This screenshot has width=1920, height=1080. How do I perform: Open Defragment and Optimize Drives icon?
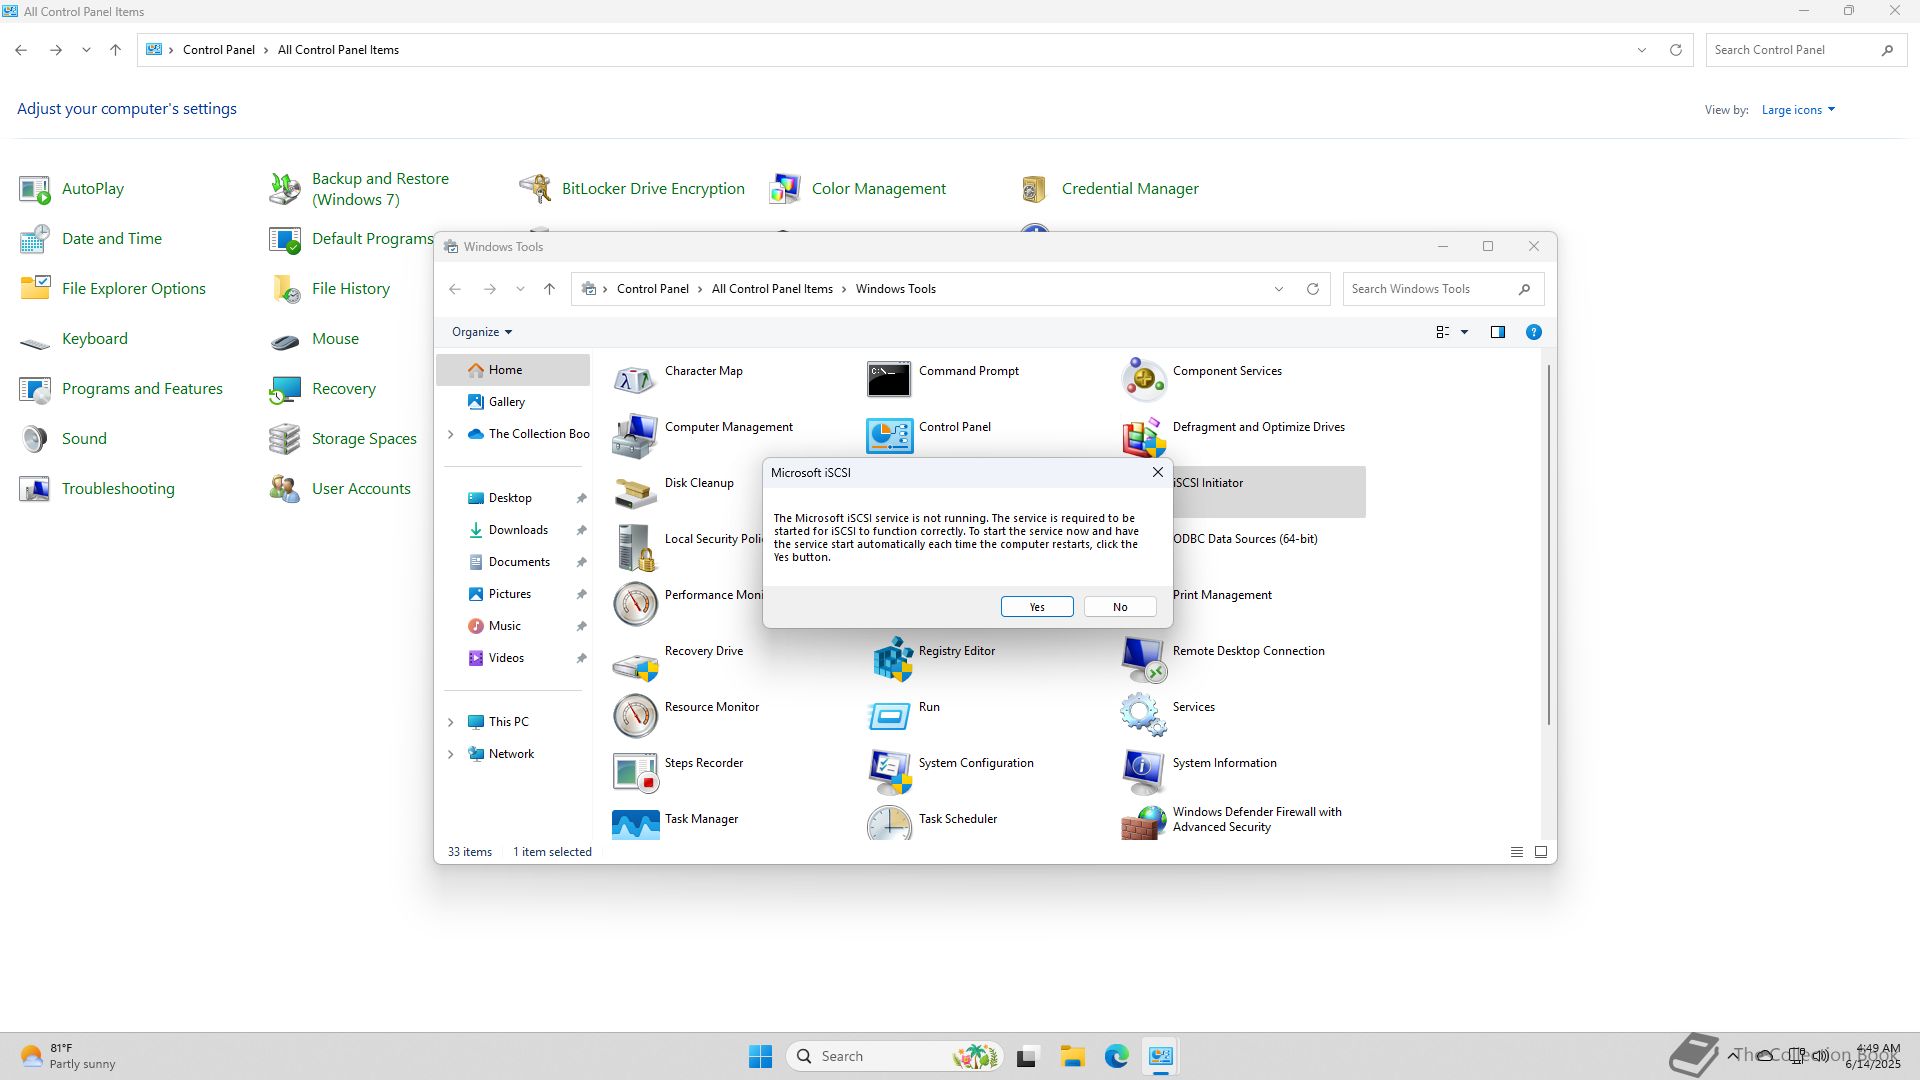pyautogui.click(x=1143, y=436)
